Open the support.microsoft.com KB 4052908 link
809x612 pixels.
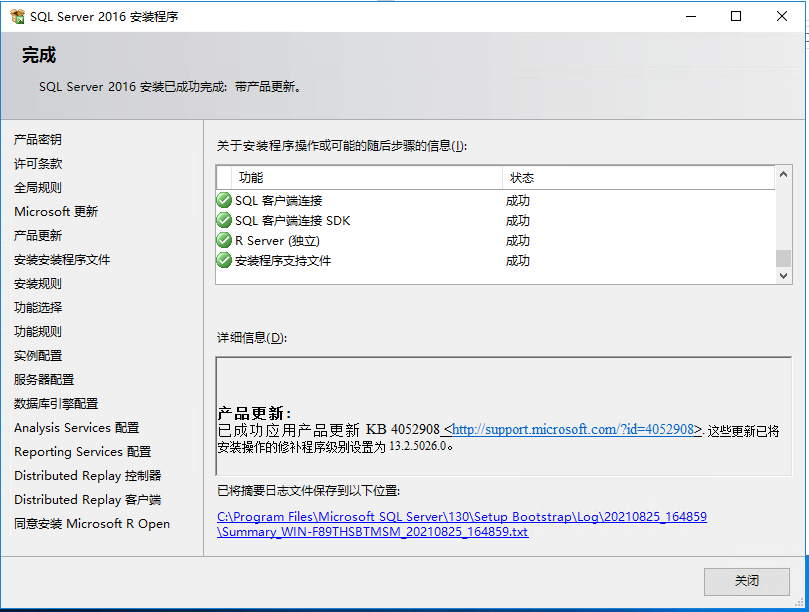coord(572,429)
